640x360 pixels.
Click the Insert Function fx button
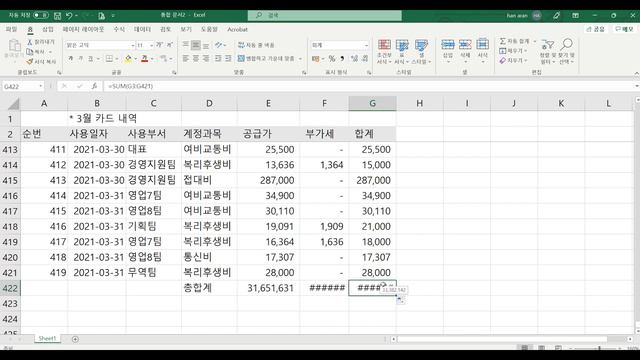tap(94, 86)
